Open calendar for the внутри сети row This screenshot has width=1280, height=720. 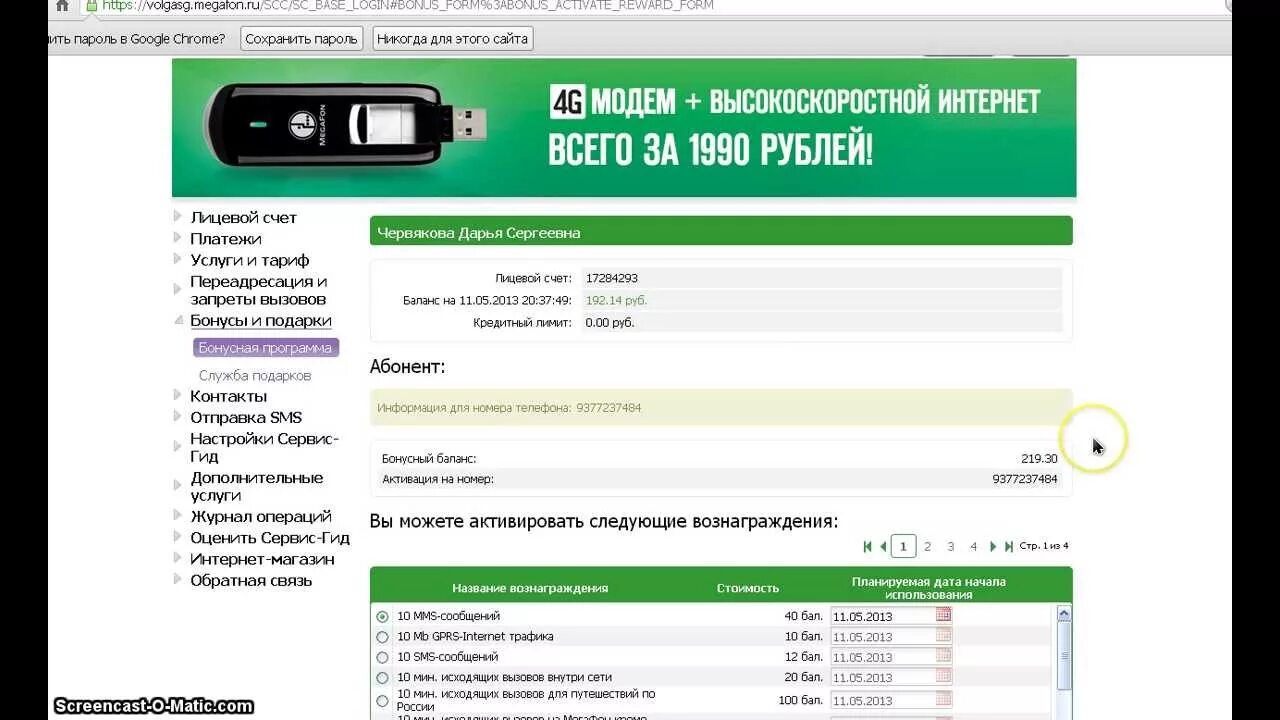(943, 677)
